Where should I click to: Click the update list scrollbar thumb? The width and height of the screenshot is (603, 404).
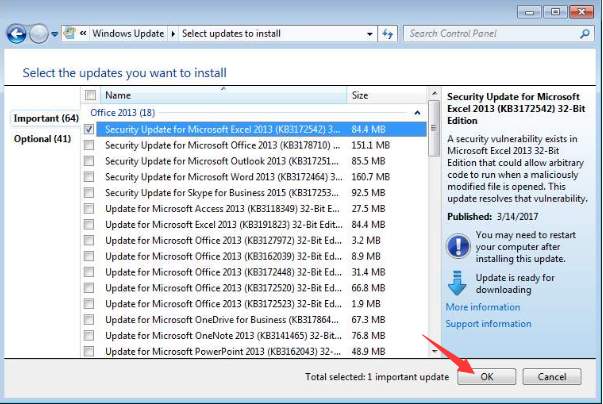434,128
